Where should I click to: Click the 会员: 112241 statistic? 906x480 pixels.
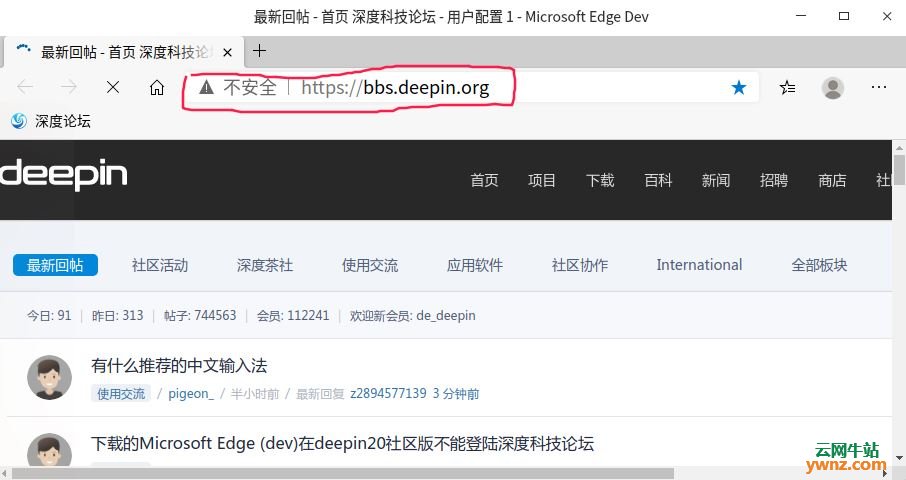(293, 315)
